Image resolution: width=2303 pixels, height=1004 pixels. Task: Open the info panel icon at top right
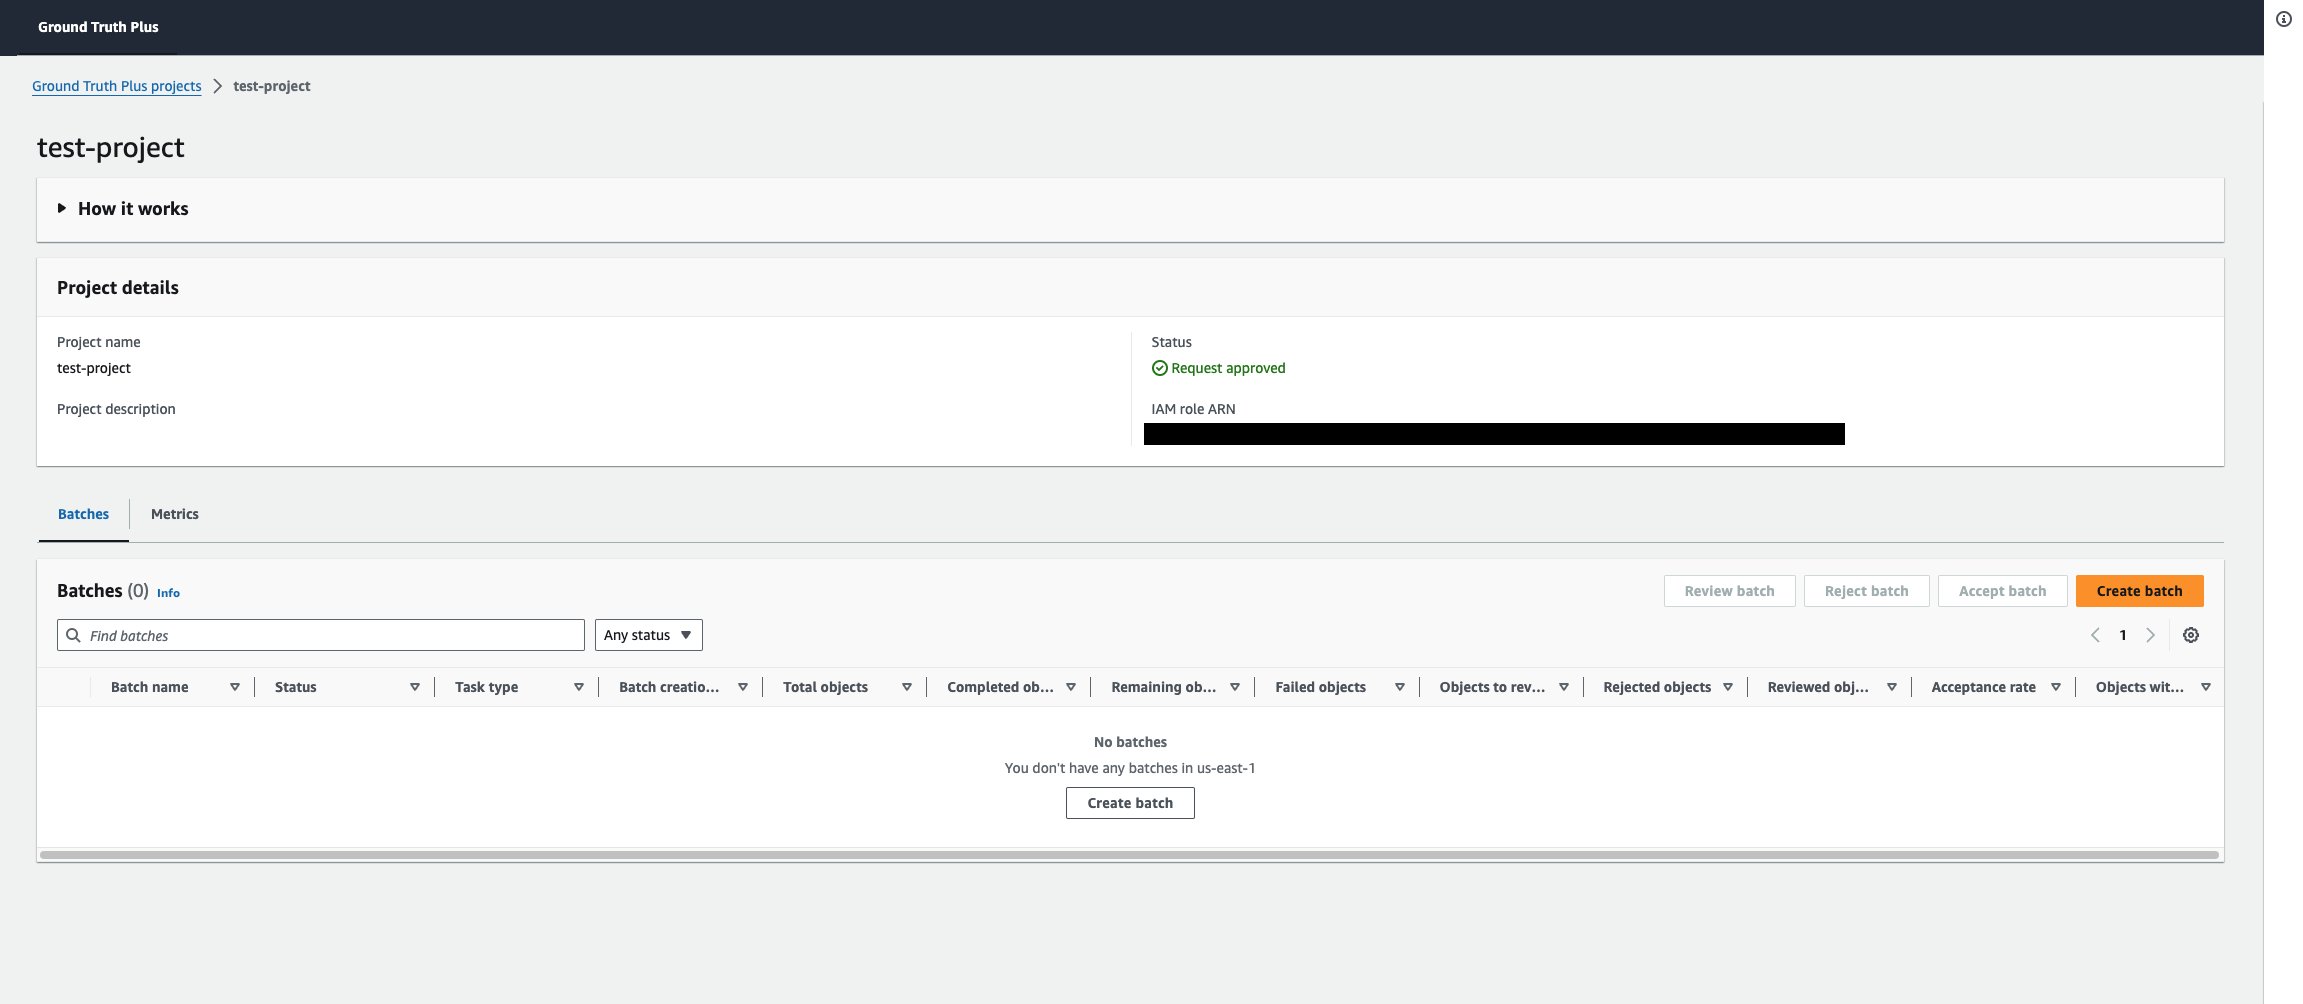click(x=2284, y=19)
